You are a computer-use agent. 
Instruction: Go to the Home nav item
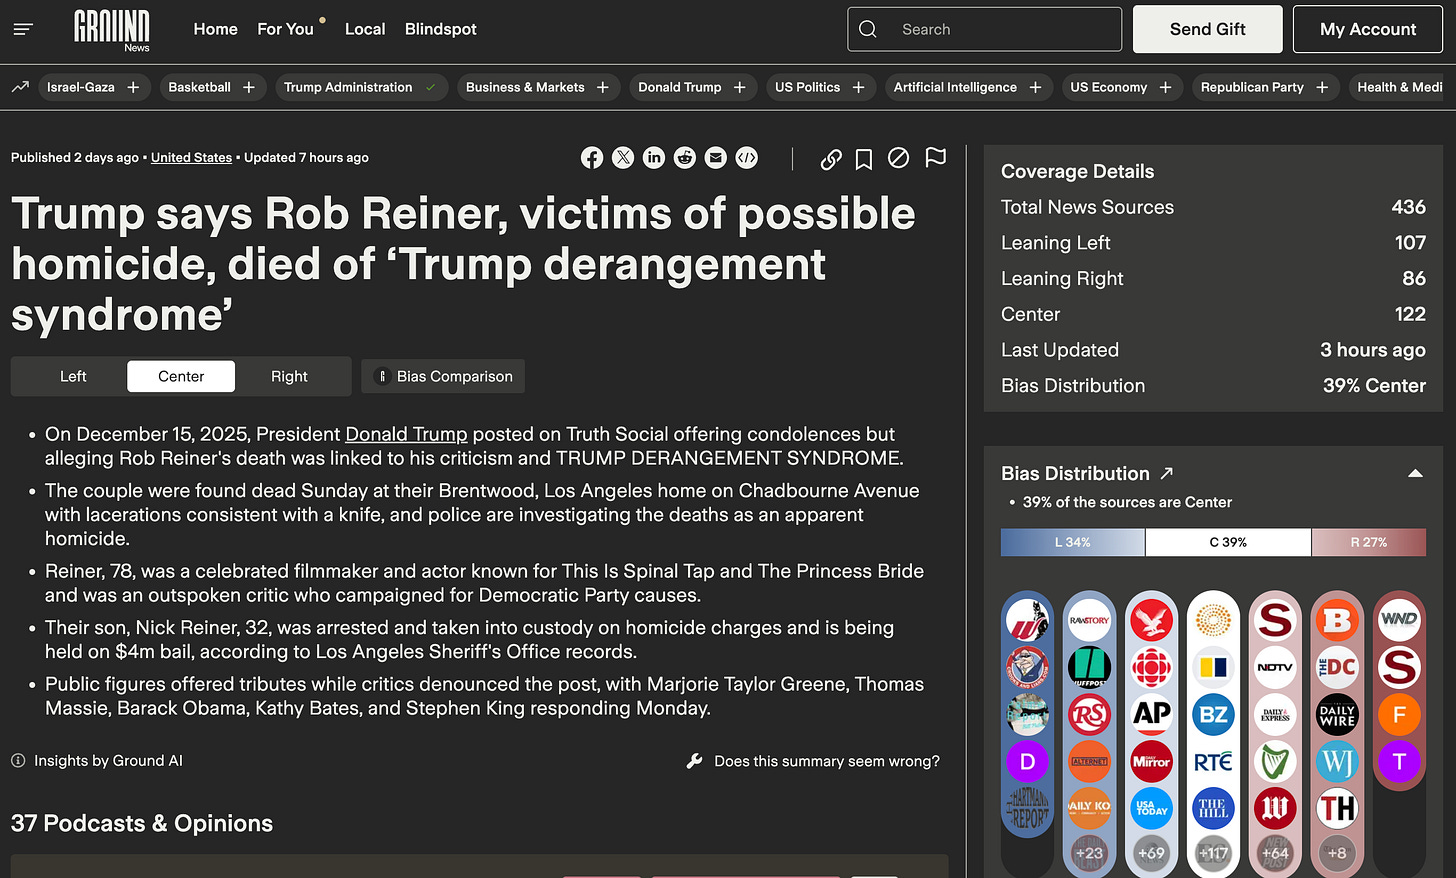[215, 29]
